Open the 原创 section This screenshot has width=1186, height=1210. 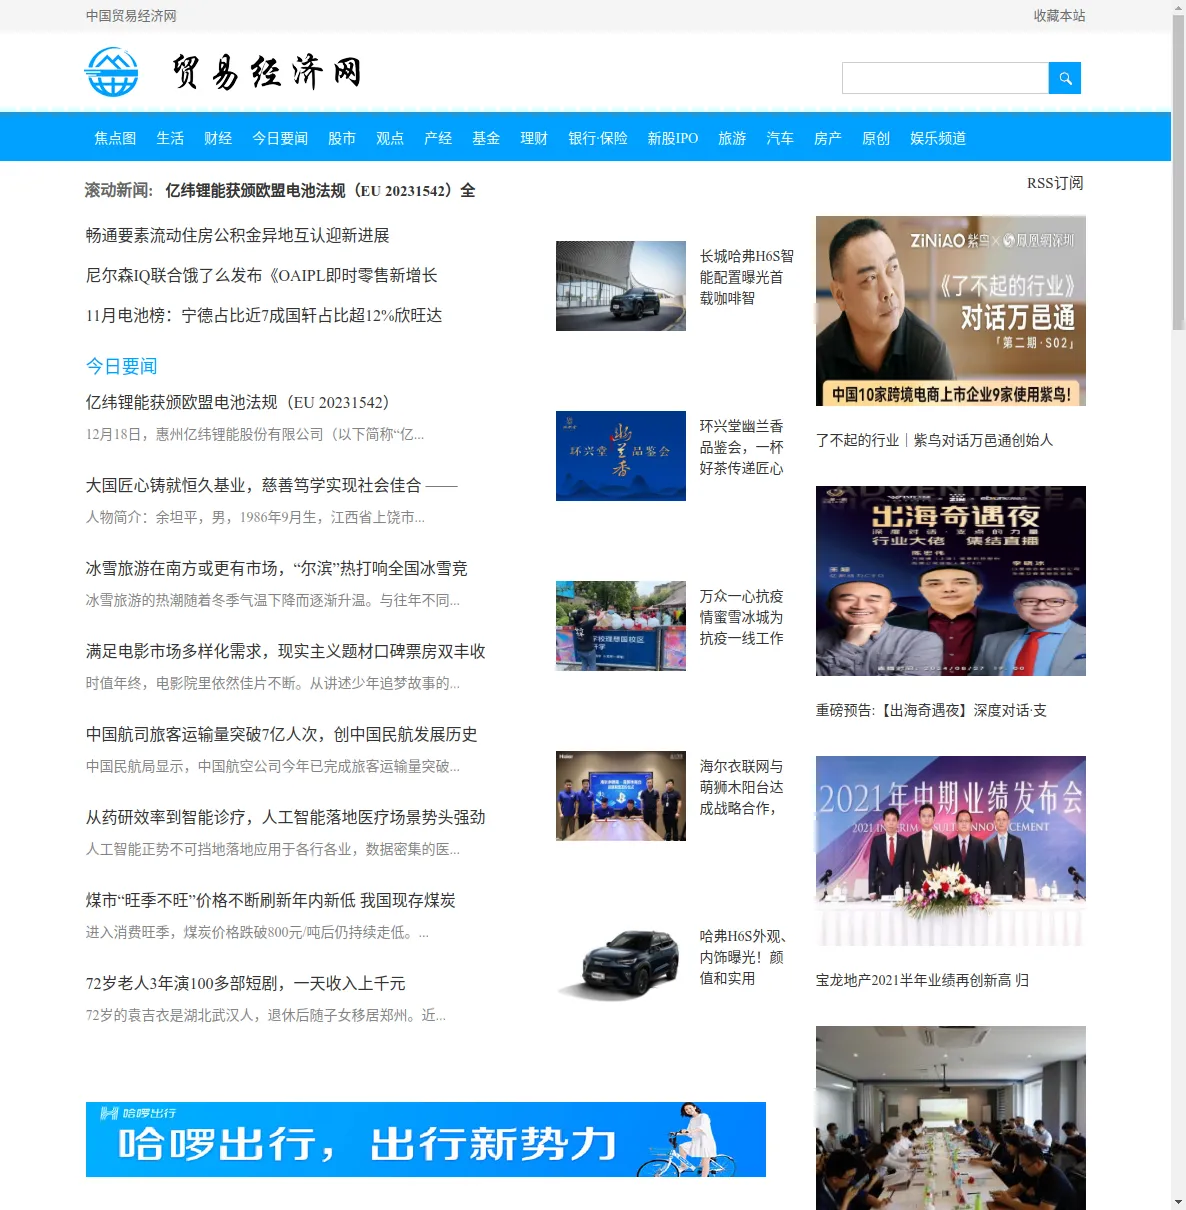click(x=876, y=138)
